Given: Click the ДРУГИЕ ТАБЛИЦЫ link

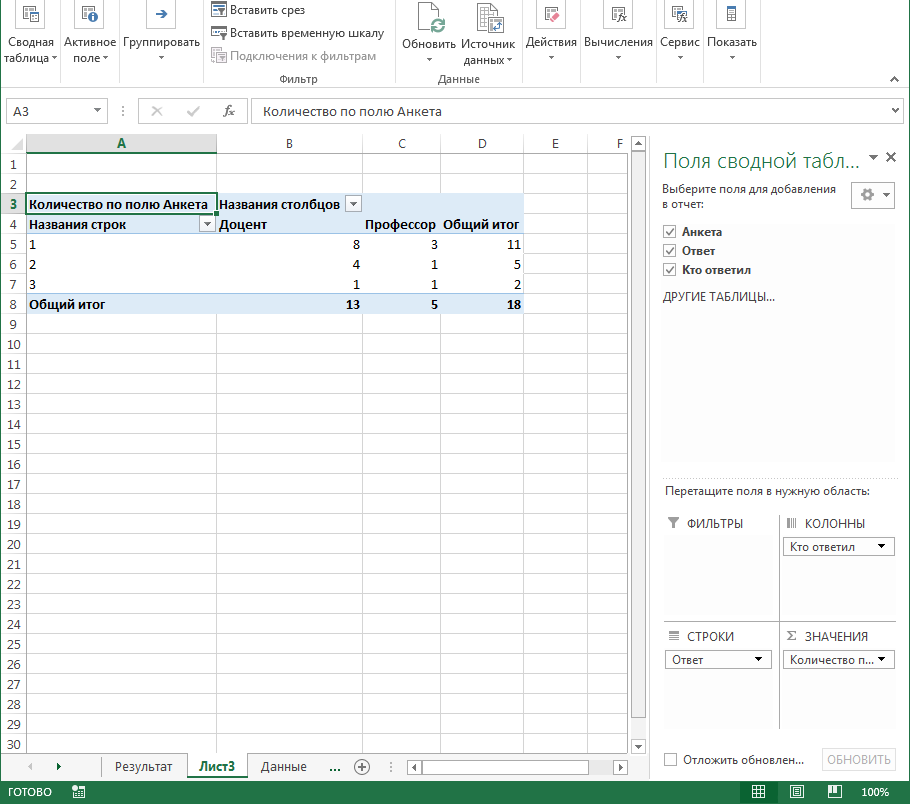Looking at the screenshot, I should click(718, 297).
